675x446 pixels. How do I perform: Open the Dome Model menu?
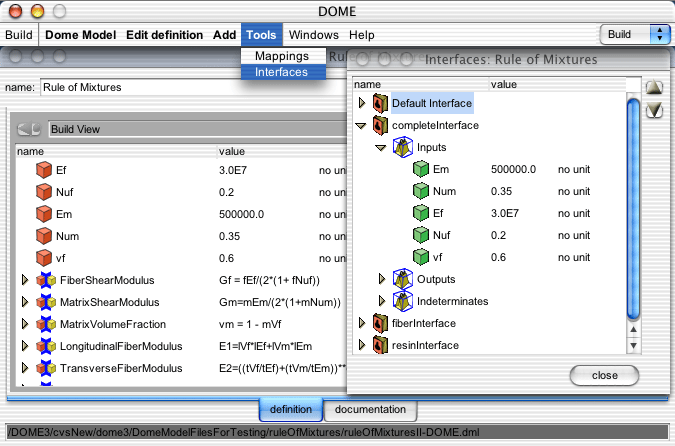pos(81,35)
